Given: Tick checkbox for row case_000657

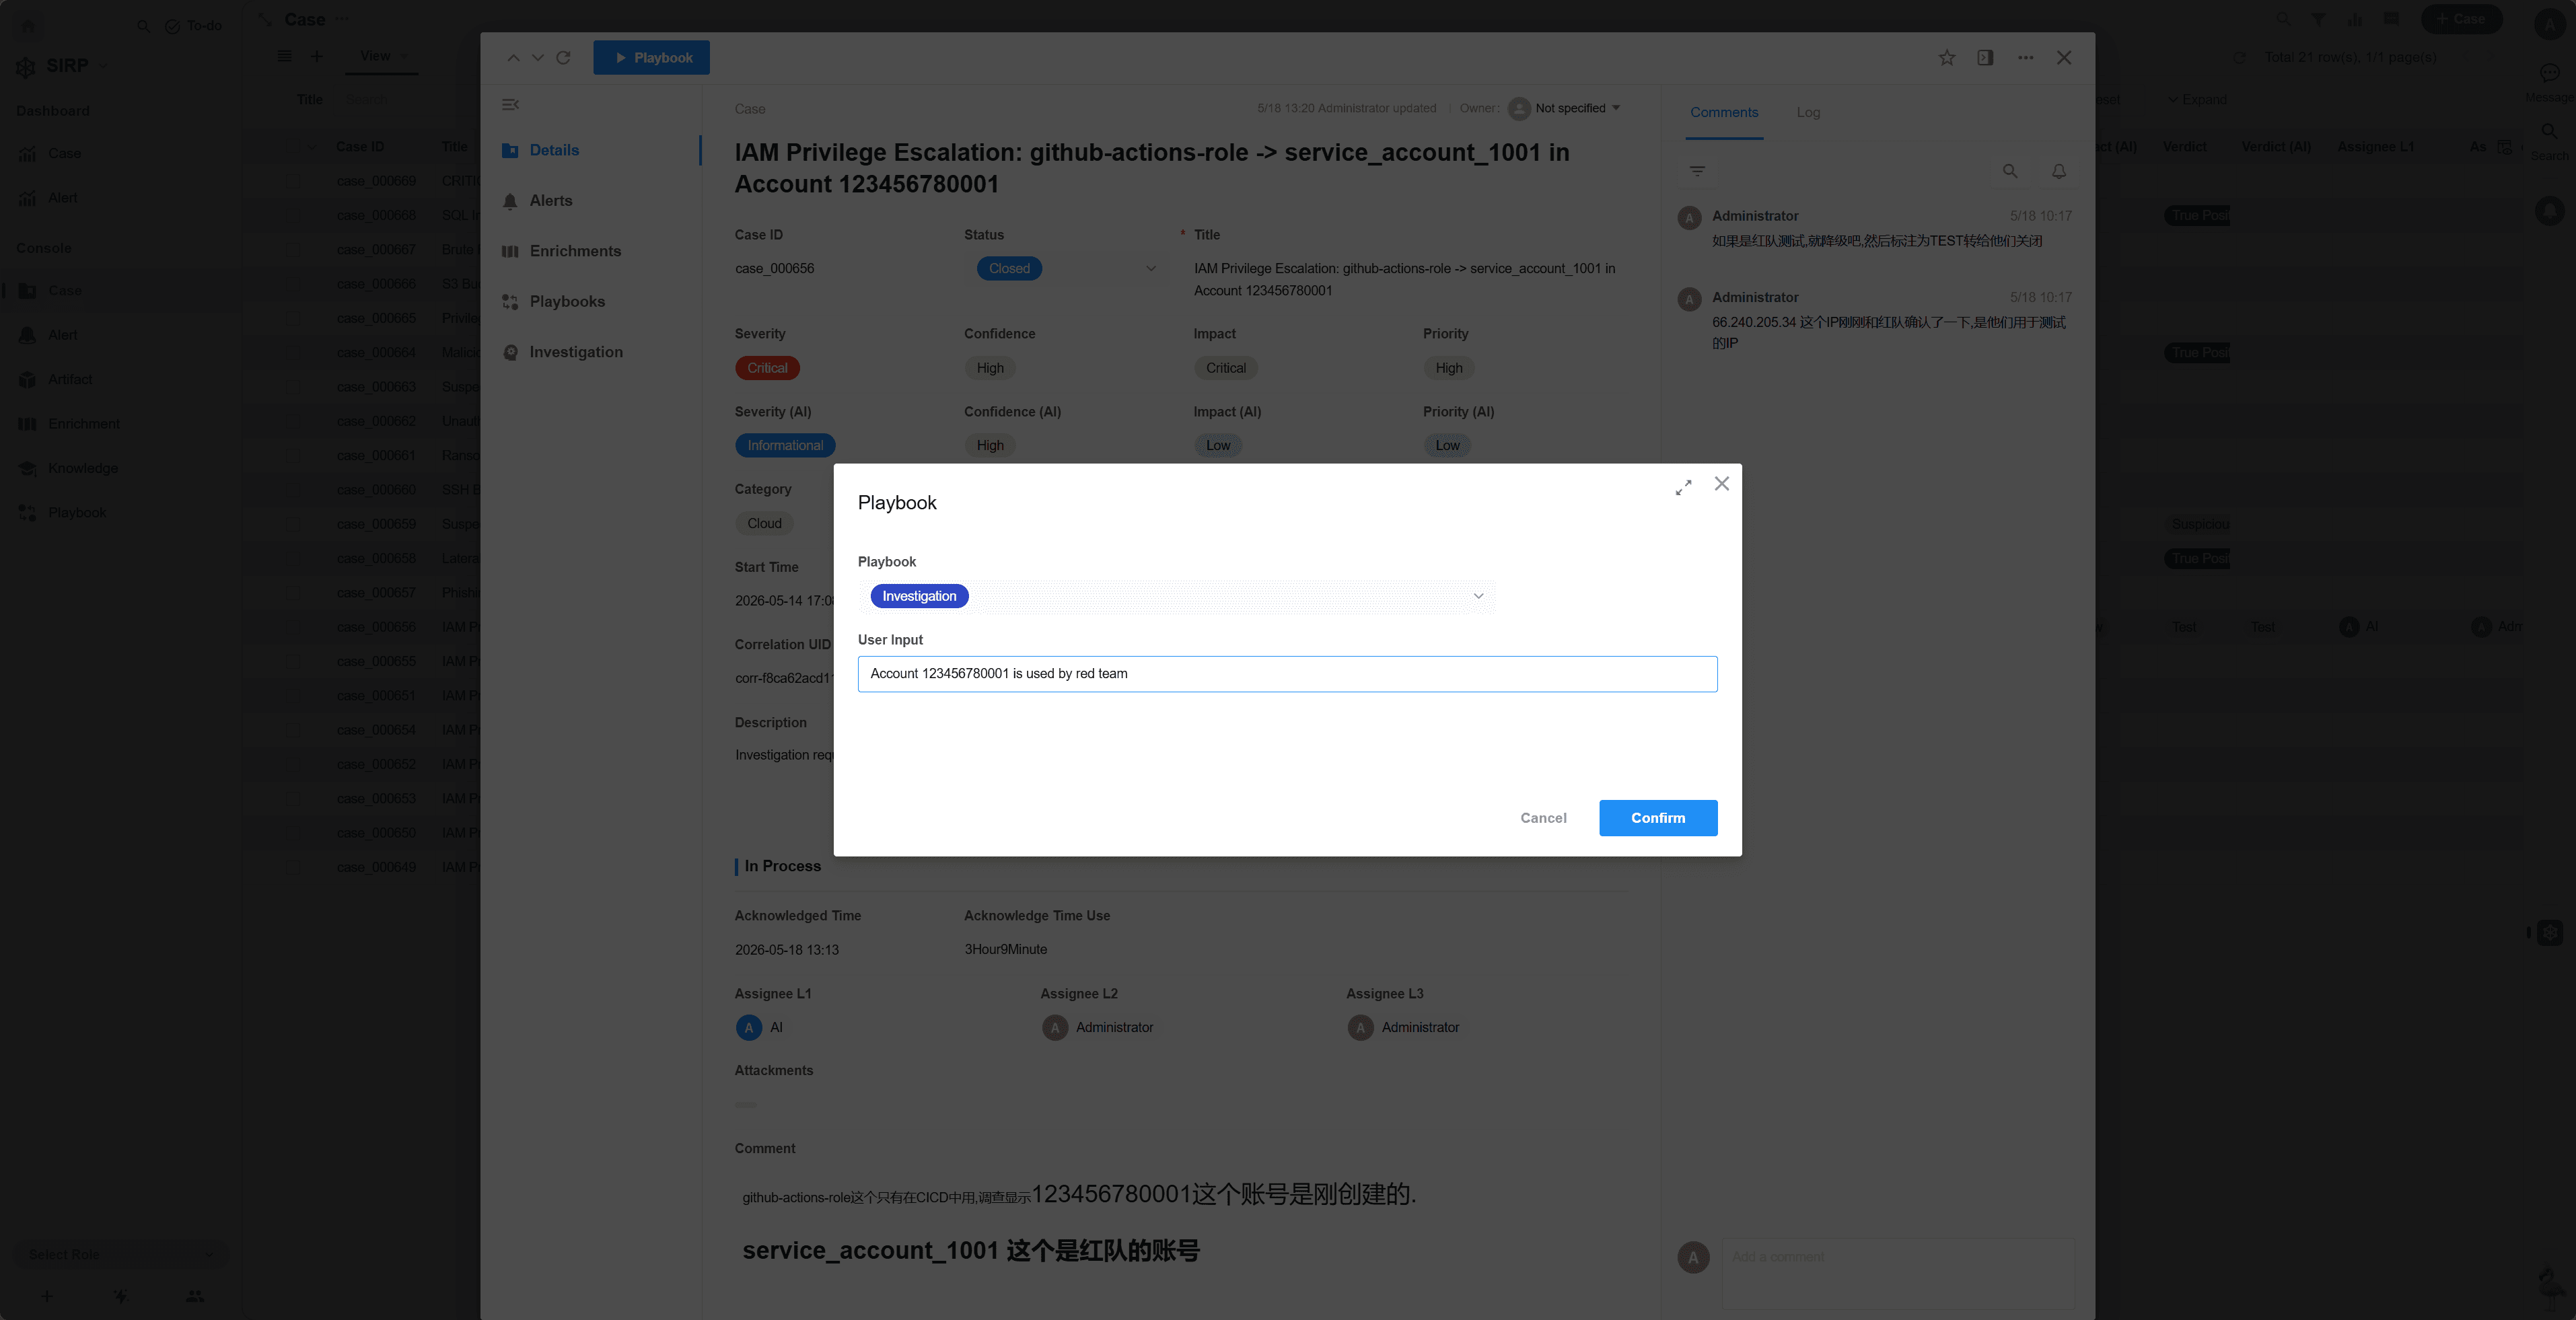Looking at the screenshot, I should (293, 593).
